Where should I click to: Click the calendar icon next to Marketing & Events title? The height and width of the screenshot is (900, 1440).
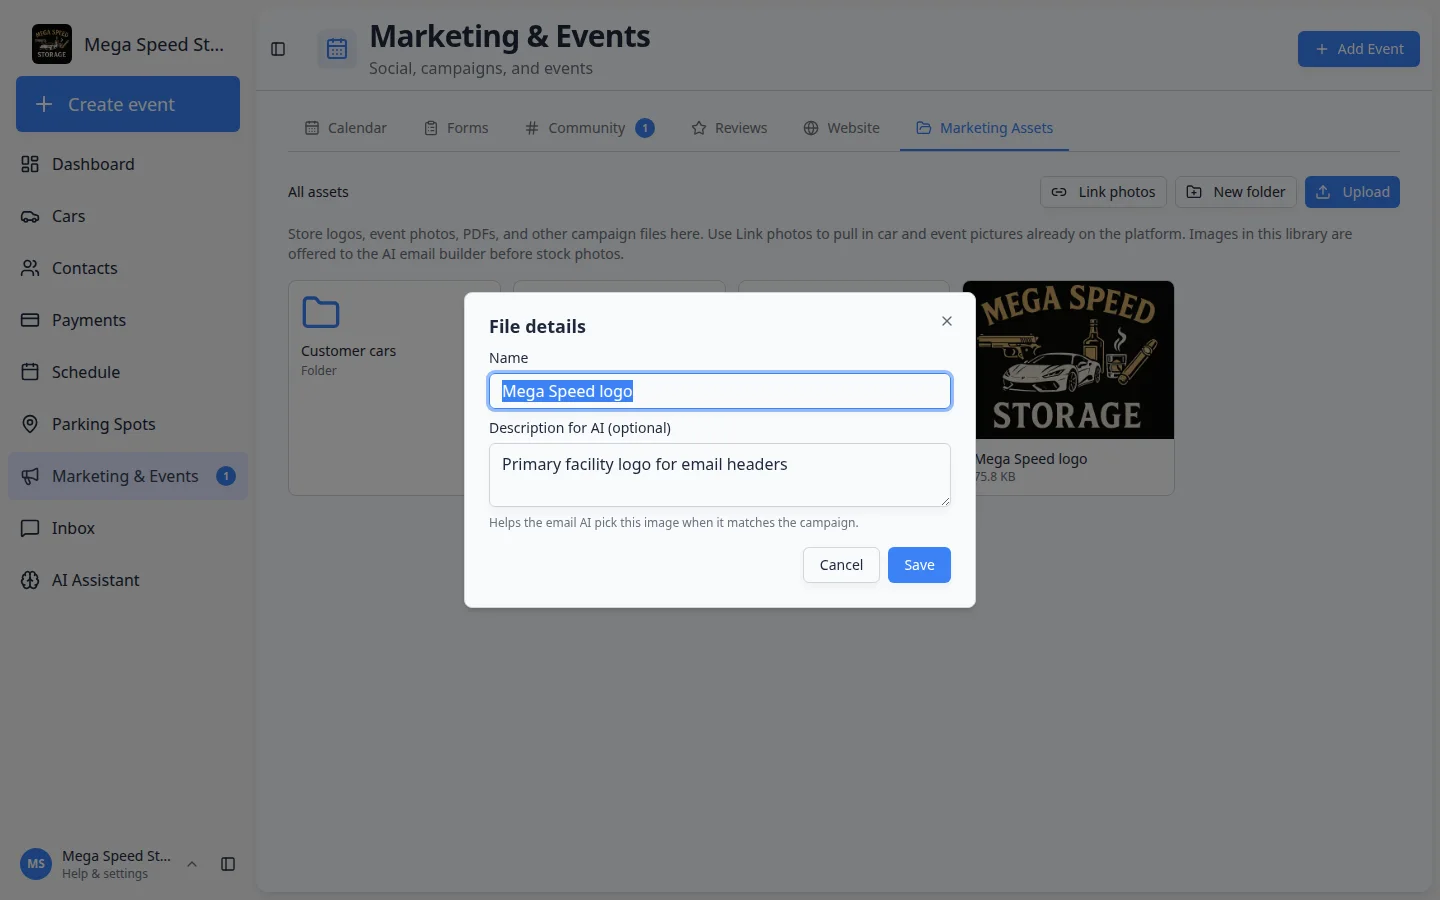[x=337, y=49]
